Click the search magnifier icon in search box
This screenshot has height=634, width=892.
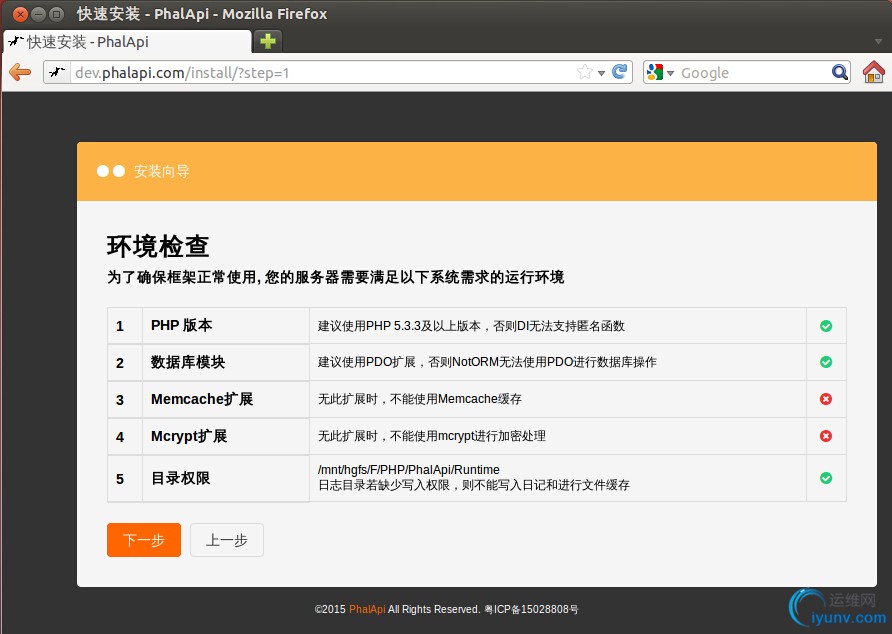point(840,72)
